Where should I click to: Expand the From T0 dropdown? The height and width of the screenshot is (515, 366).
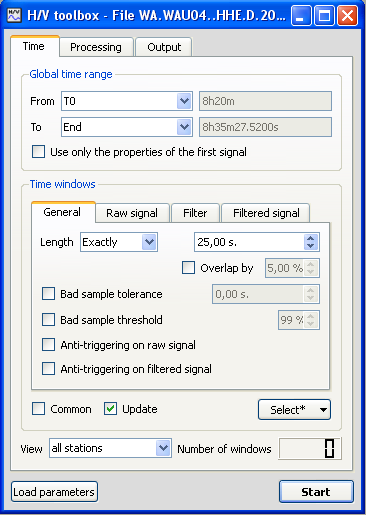point(127,101)
